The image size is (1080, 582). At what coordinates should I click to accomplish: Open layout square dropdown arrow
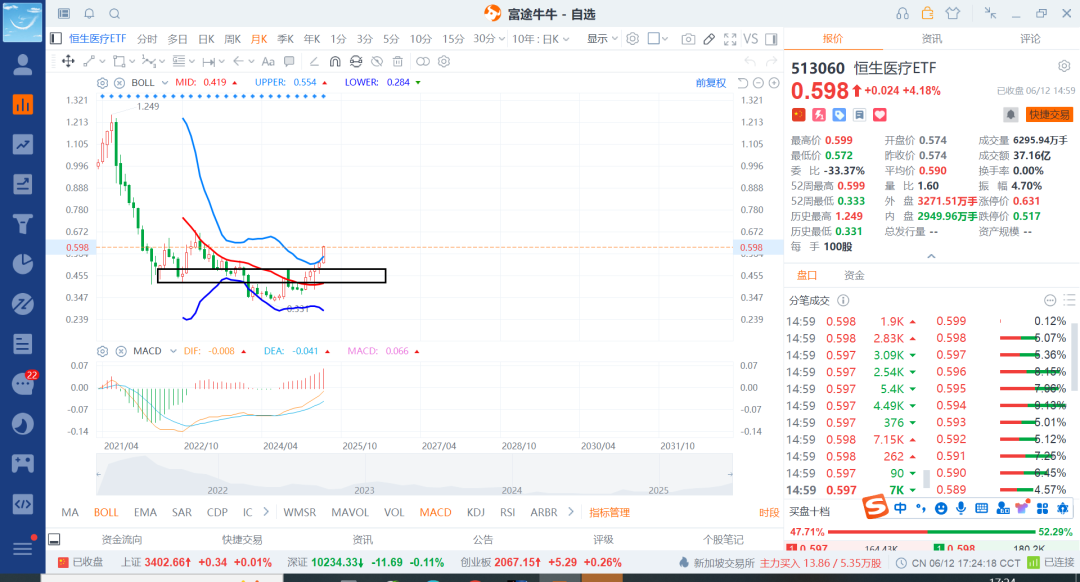tap(665, 39)
